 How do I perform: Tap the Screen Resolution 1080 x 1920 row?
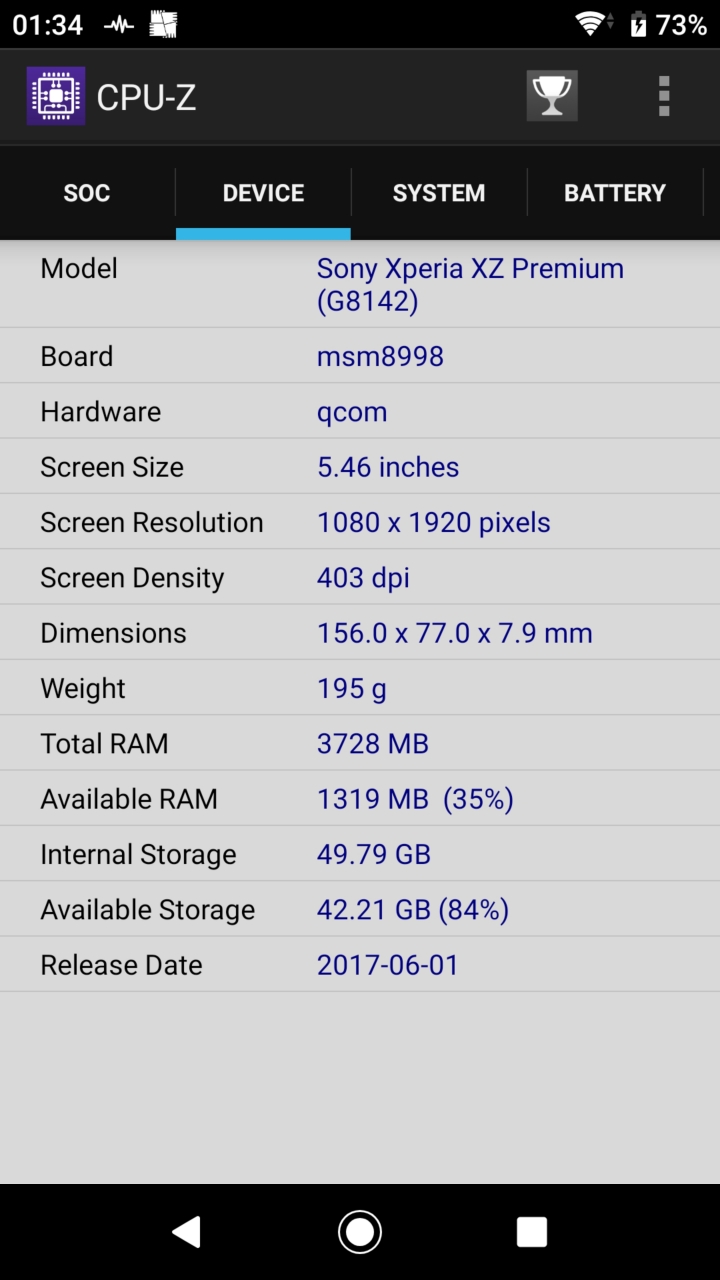point(360,522)
